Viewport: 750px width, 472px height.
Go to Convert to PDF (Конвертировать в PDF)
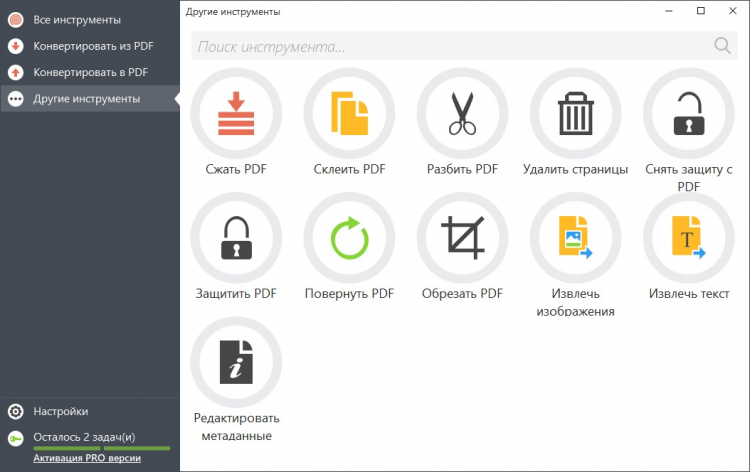pyautogui.click(x=90, y=72)
